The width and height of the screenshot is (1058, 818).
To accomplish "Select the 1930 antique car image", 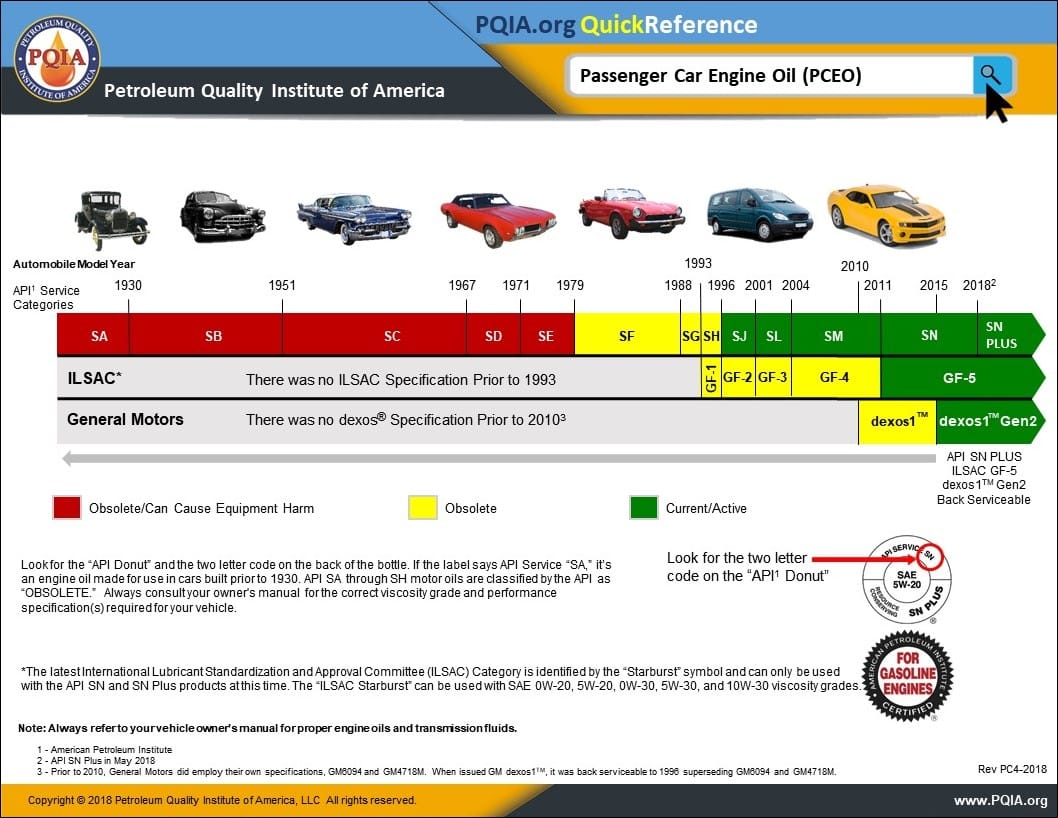I will point(110,213).
